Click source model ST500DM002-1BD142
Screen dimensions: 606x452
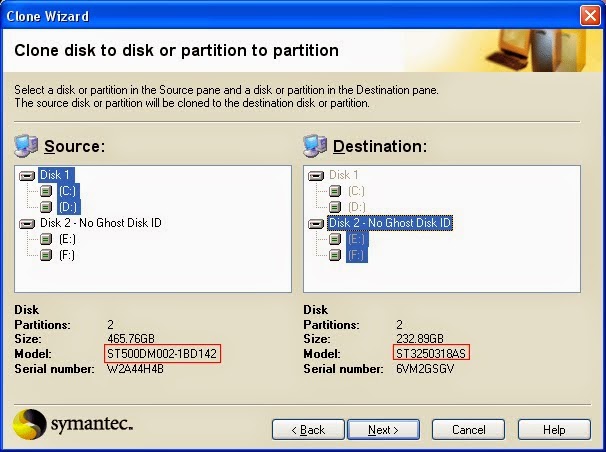click(162, 353)
